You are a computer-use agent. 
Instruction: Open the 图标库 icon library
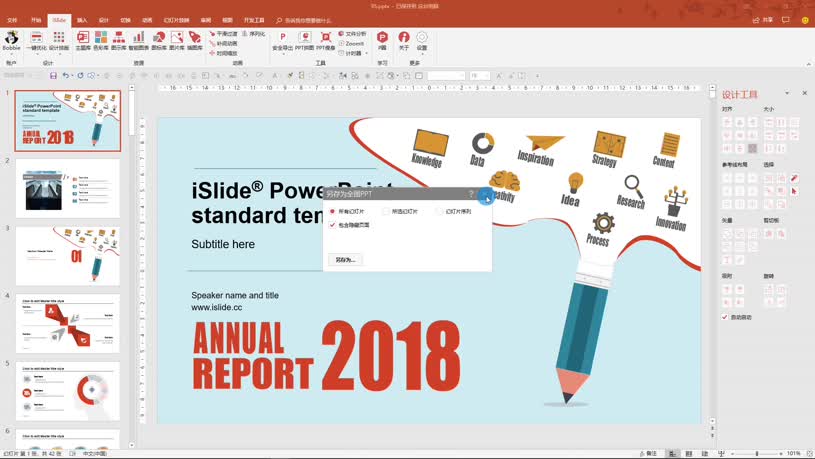(x=159, y=41)
